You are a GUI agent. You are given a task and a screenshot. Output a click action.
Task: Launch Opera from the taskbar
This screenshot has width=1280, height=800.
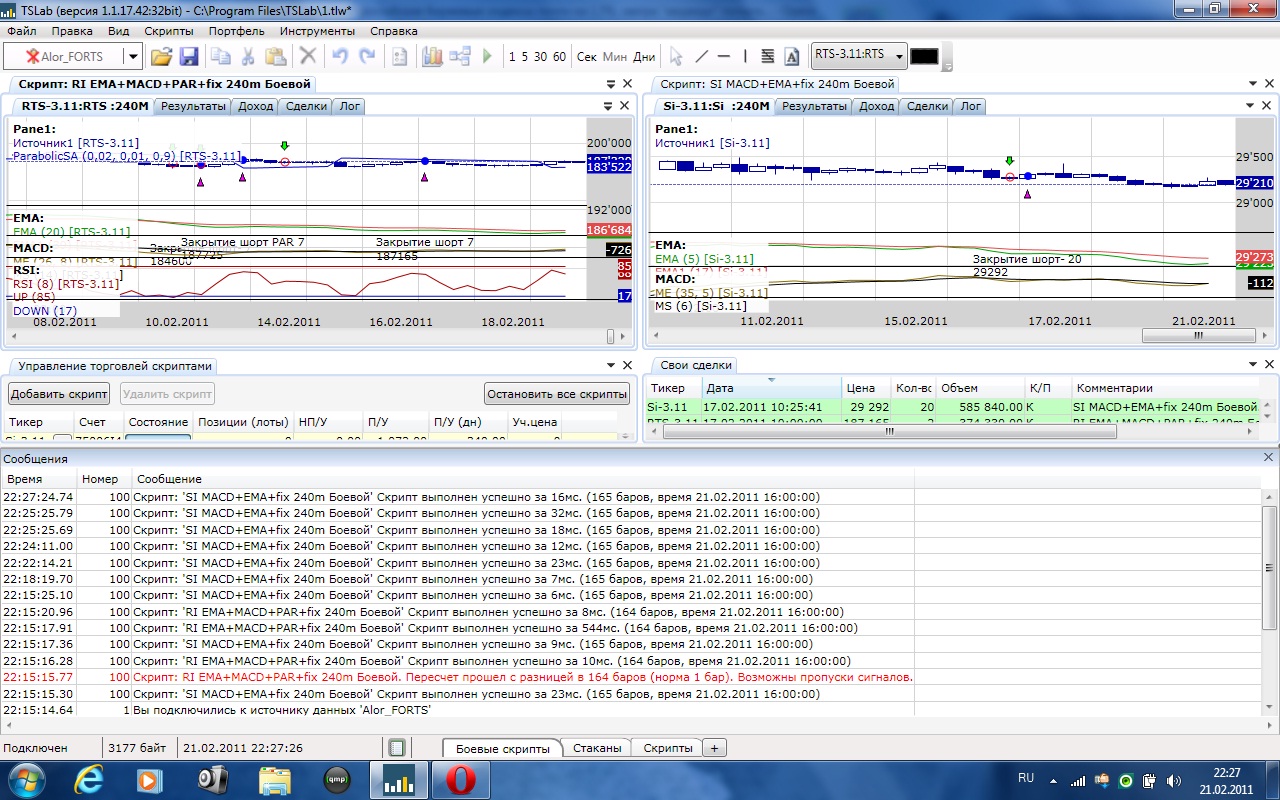coord(461,779)
